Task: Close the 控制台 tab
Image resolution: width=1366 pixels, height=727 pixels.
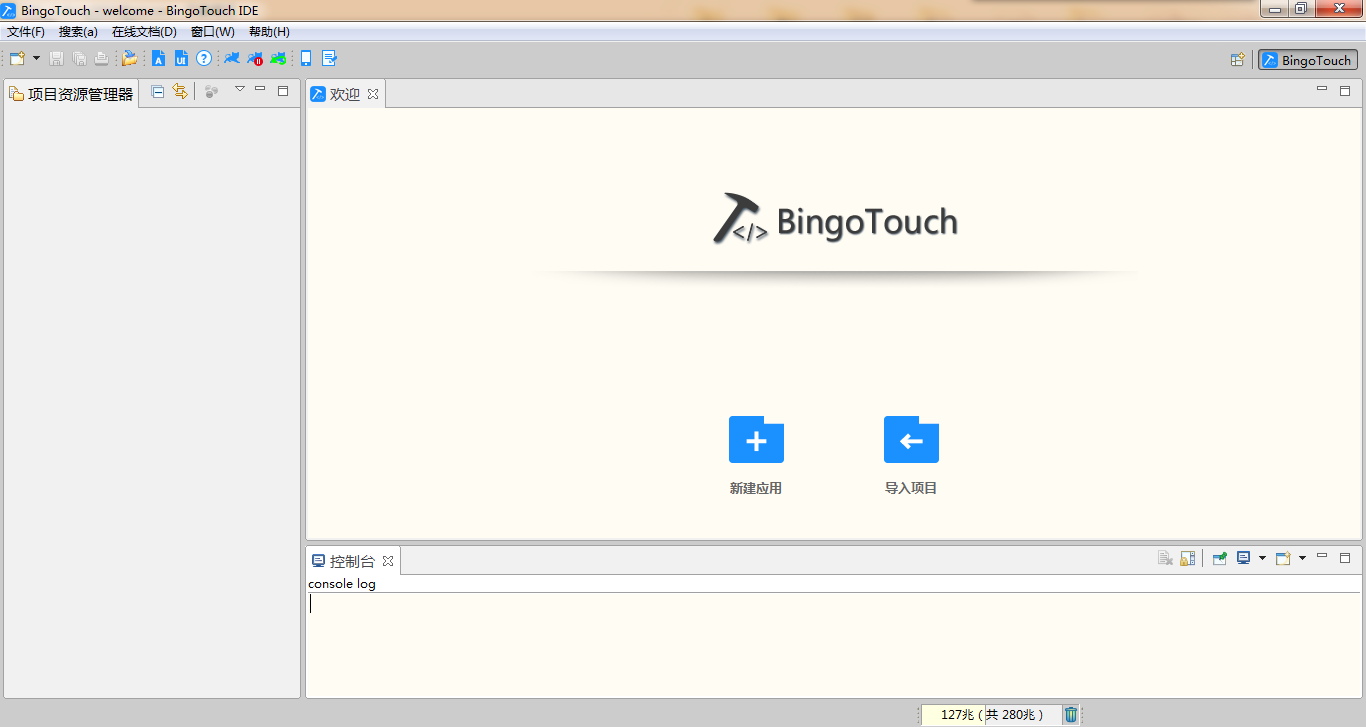Action: click(388, 561)
